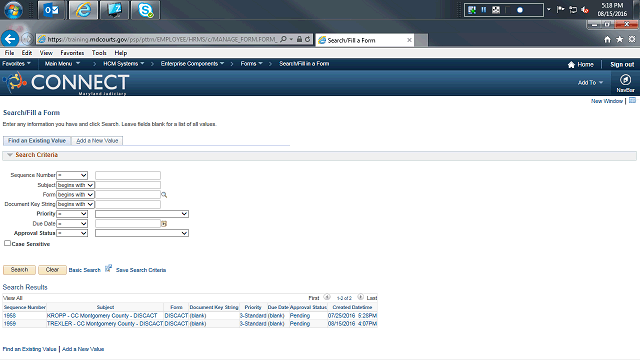Image resolution: width=640 pixels, height=360 pixels.
Task: Open Skype from the taskbar
Action: click(145, 10)
